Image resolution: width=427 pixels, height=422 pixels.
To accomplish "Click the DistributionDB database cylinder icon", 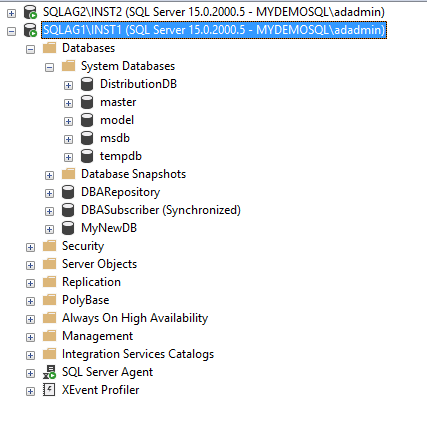I will (87, 84).
